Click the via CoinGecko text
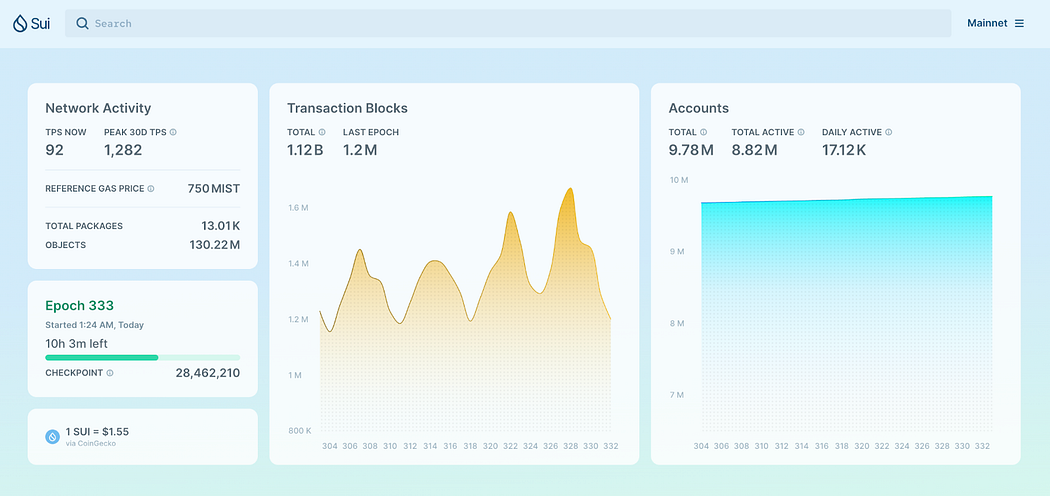The image size is (1050, 496). point(90,443)
